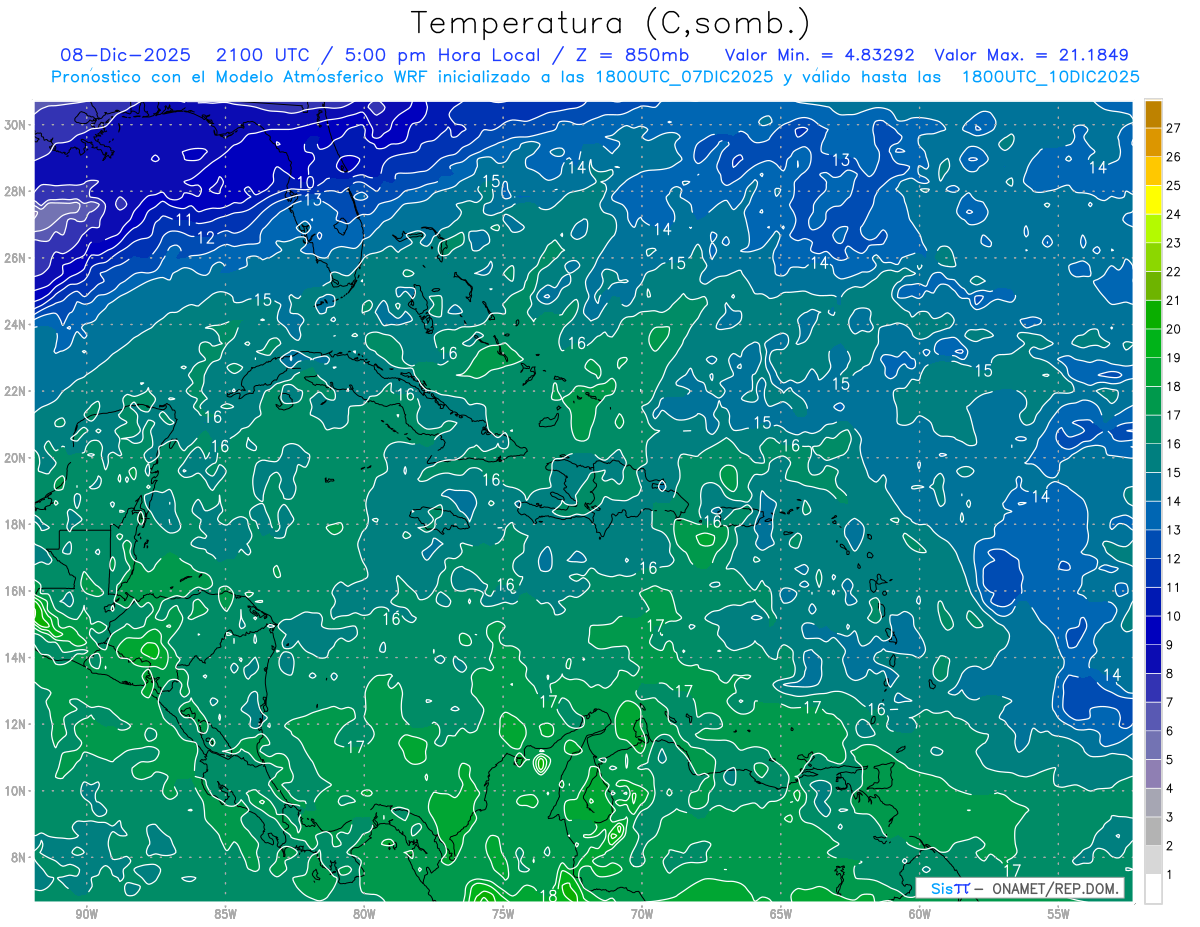Click the "90W" longitude axis label
The image size is (1200, 927).
coord(86,913)
